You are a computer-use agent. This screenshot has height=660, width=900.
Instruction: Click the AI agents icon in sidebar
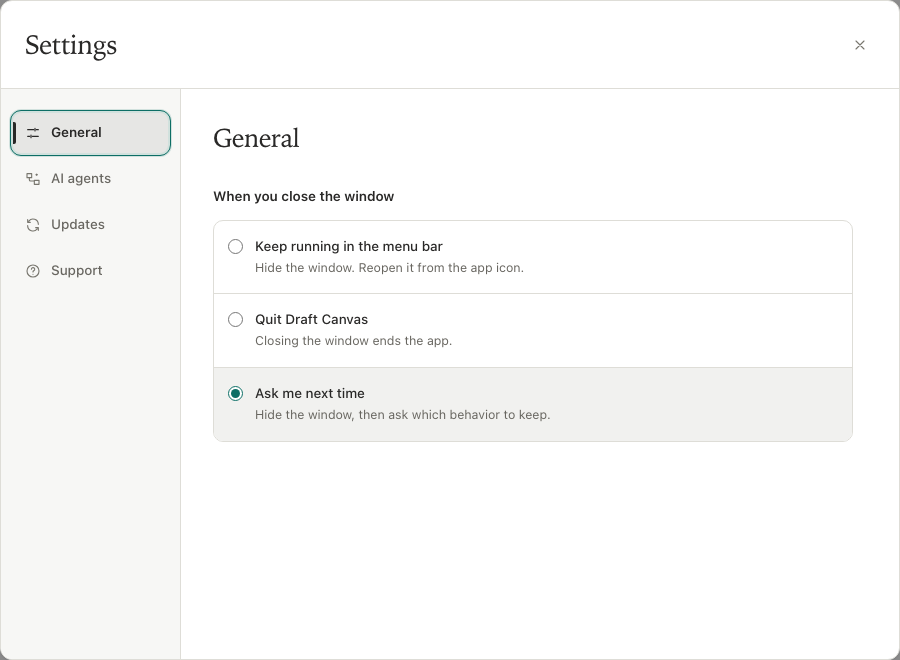(33, 178)
